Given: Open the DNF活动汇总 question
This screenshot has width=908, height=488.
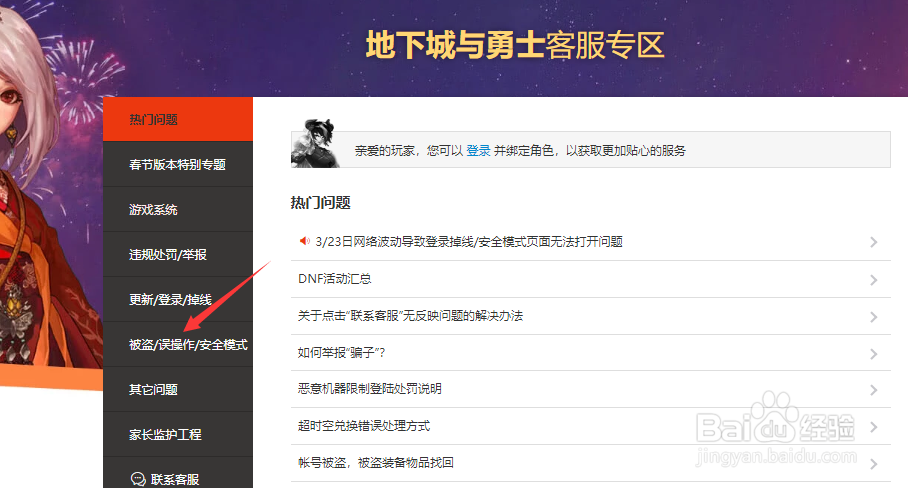Looking at the screenshot, I should click(335, 278).
